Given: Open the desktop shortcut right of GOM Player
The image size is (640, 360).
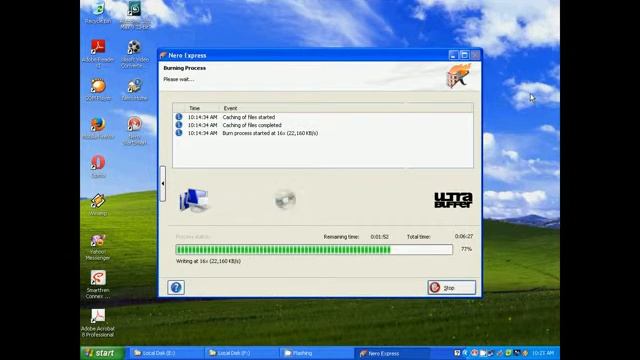Looking at the screenshot, I should (x=135, y=90).
